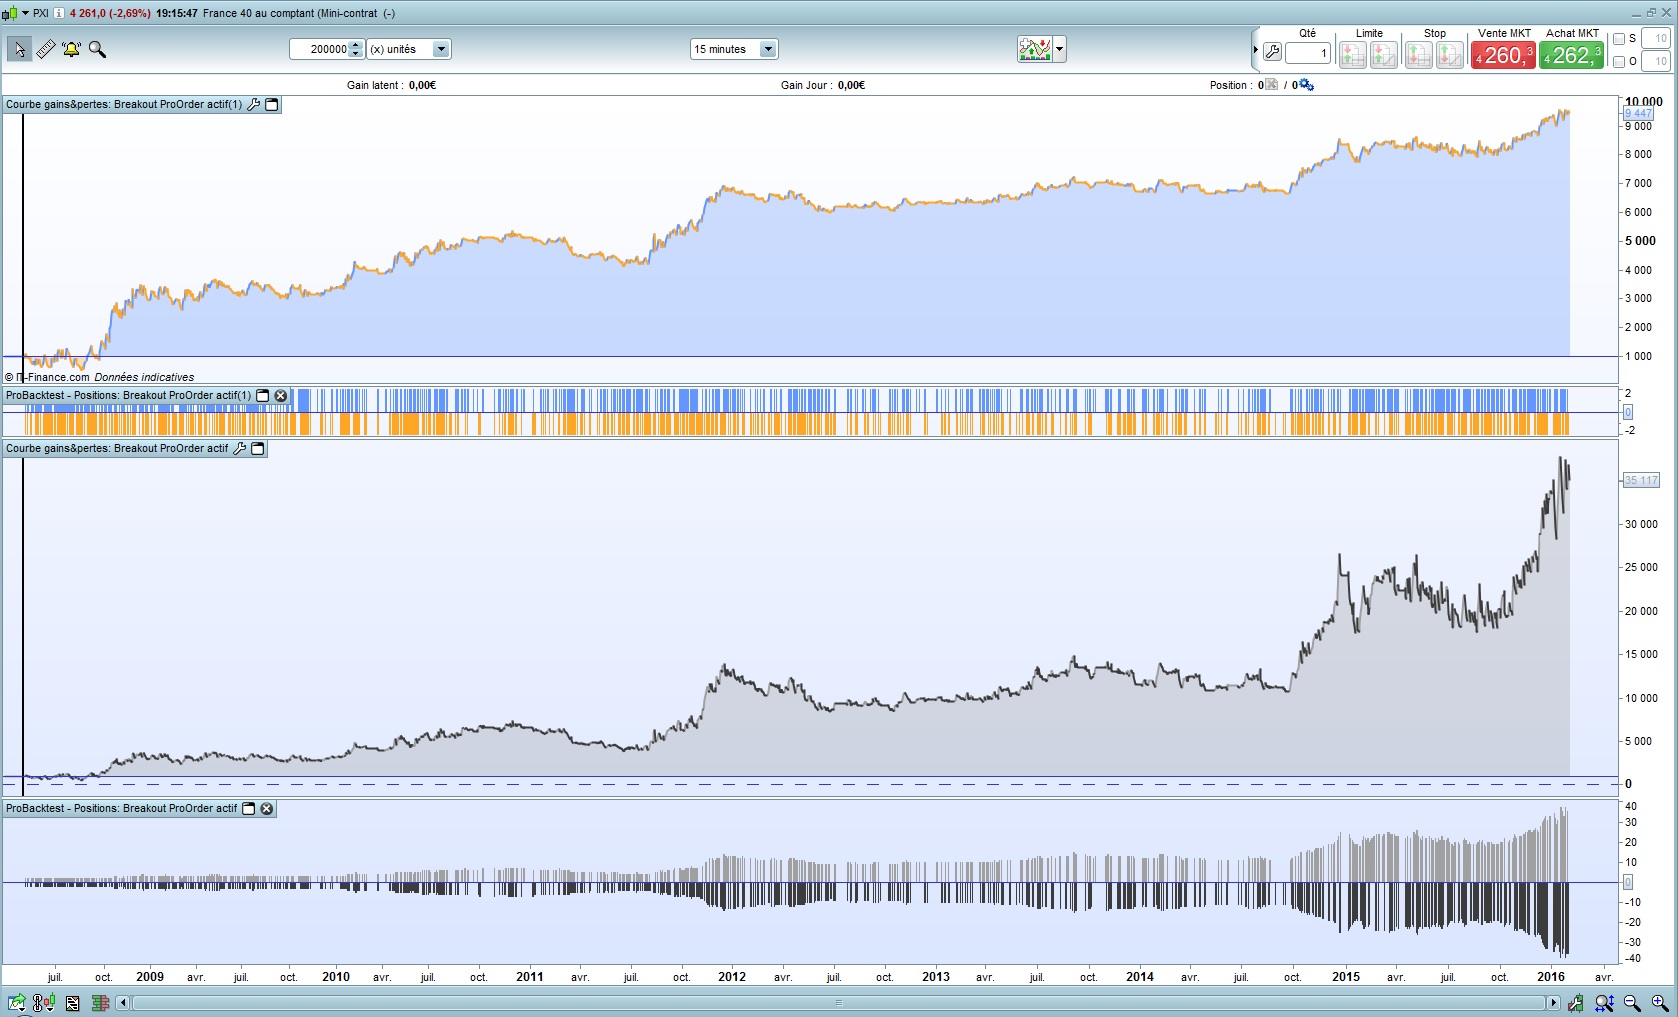Viewport: 1678px width, 1017px height.
Task: Open order settings wrench next to Qté
Action: click(1272, 52)
